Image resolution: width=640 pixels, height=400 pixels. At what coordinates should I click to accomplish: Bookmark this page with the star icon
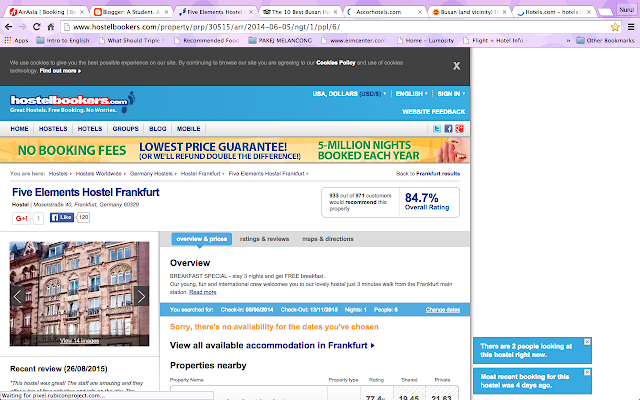615,27
